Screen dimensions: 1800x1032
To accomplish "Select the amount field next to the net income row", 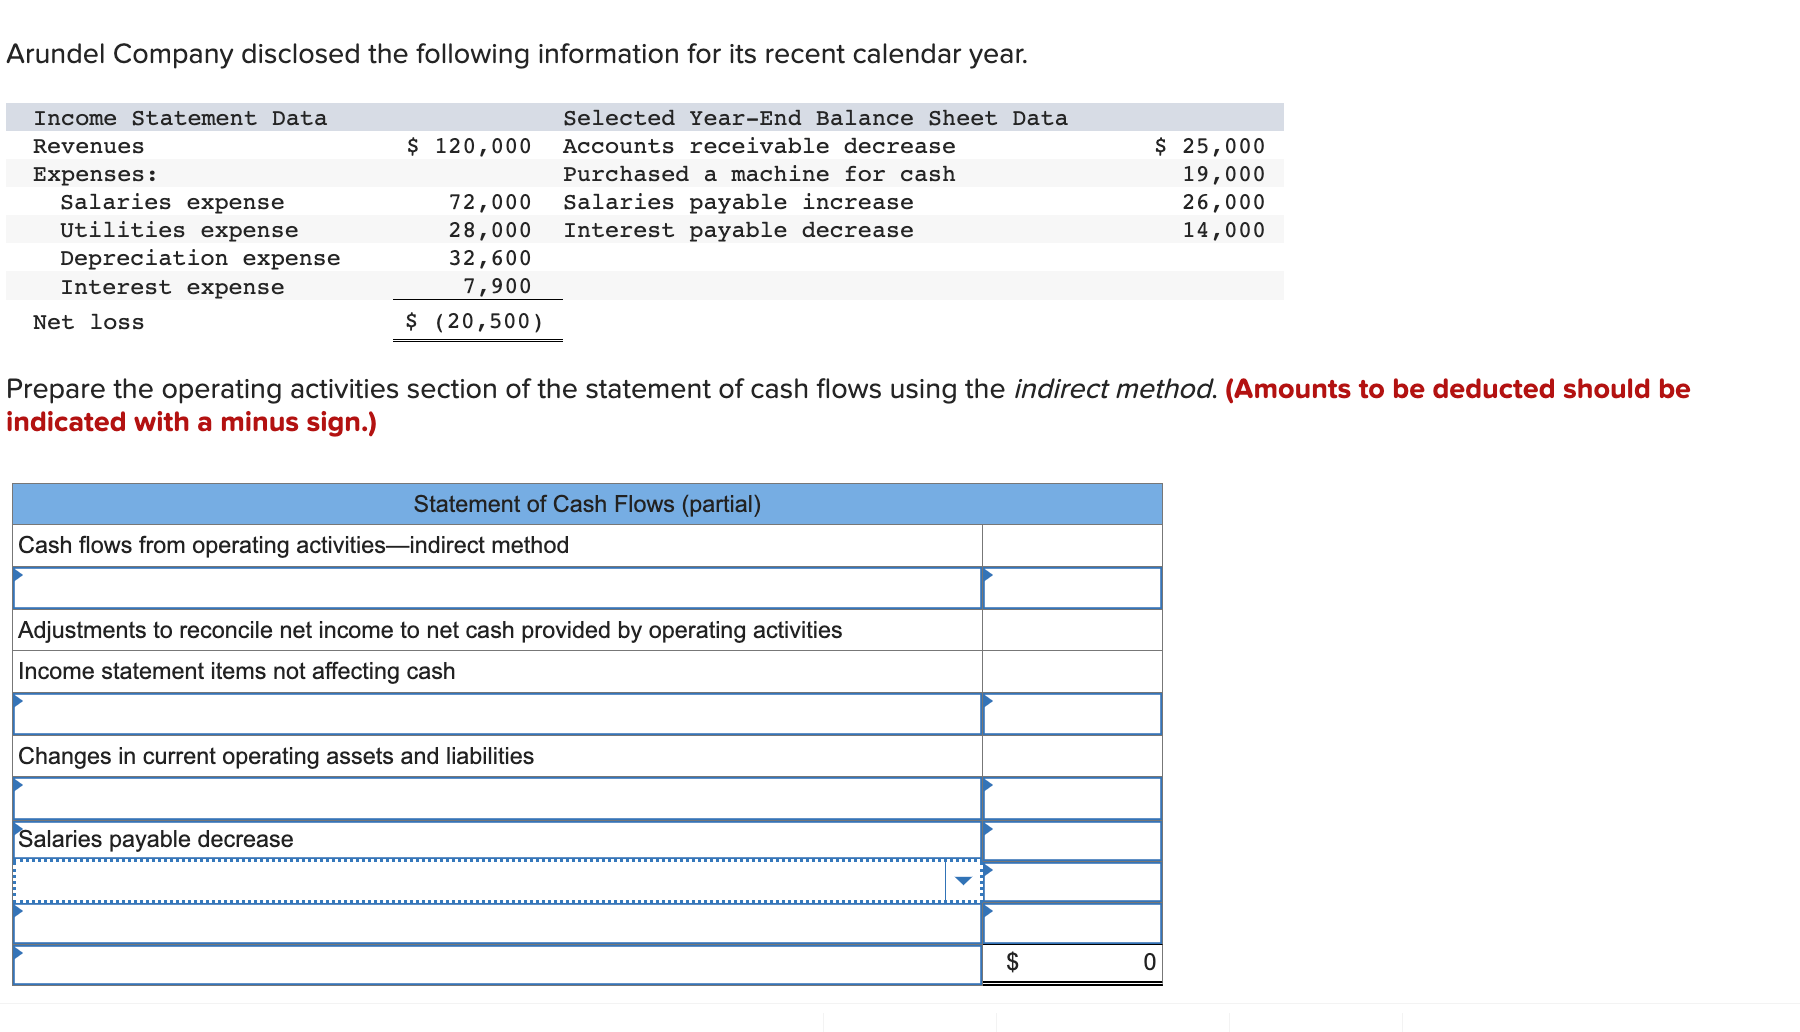I will coord(1072,588).
